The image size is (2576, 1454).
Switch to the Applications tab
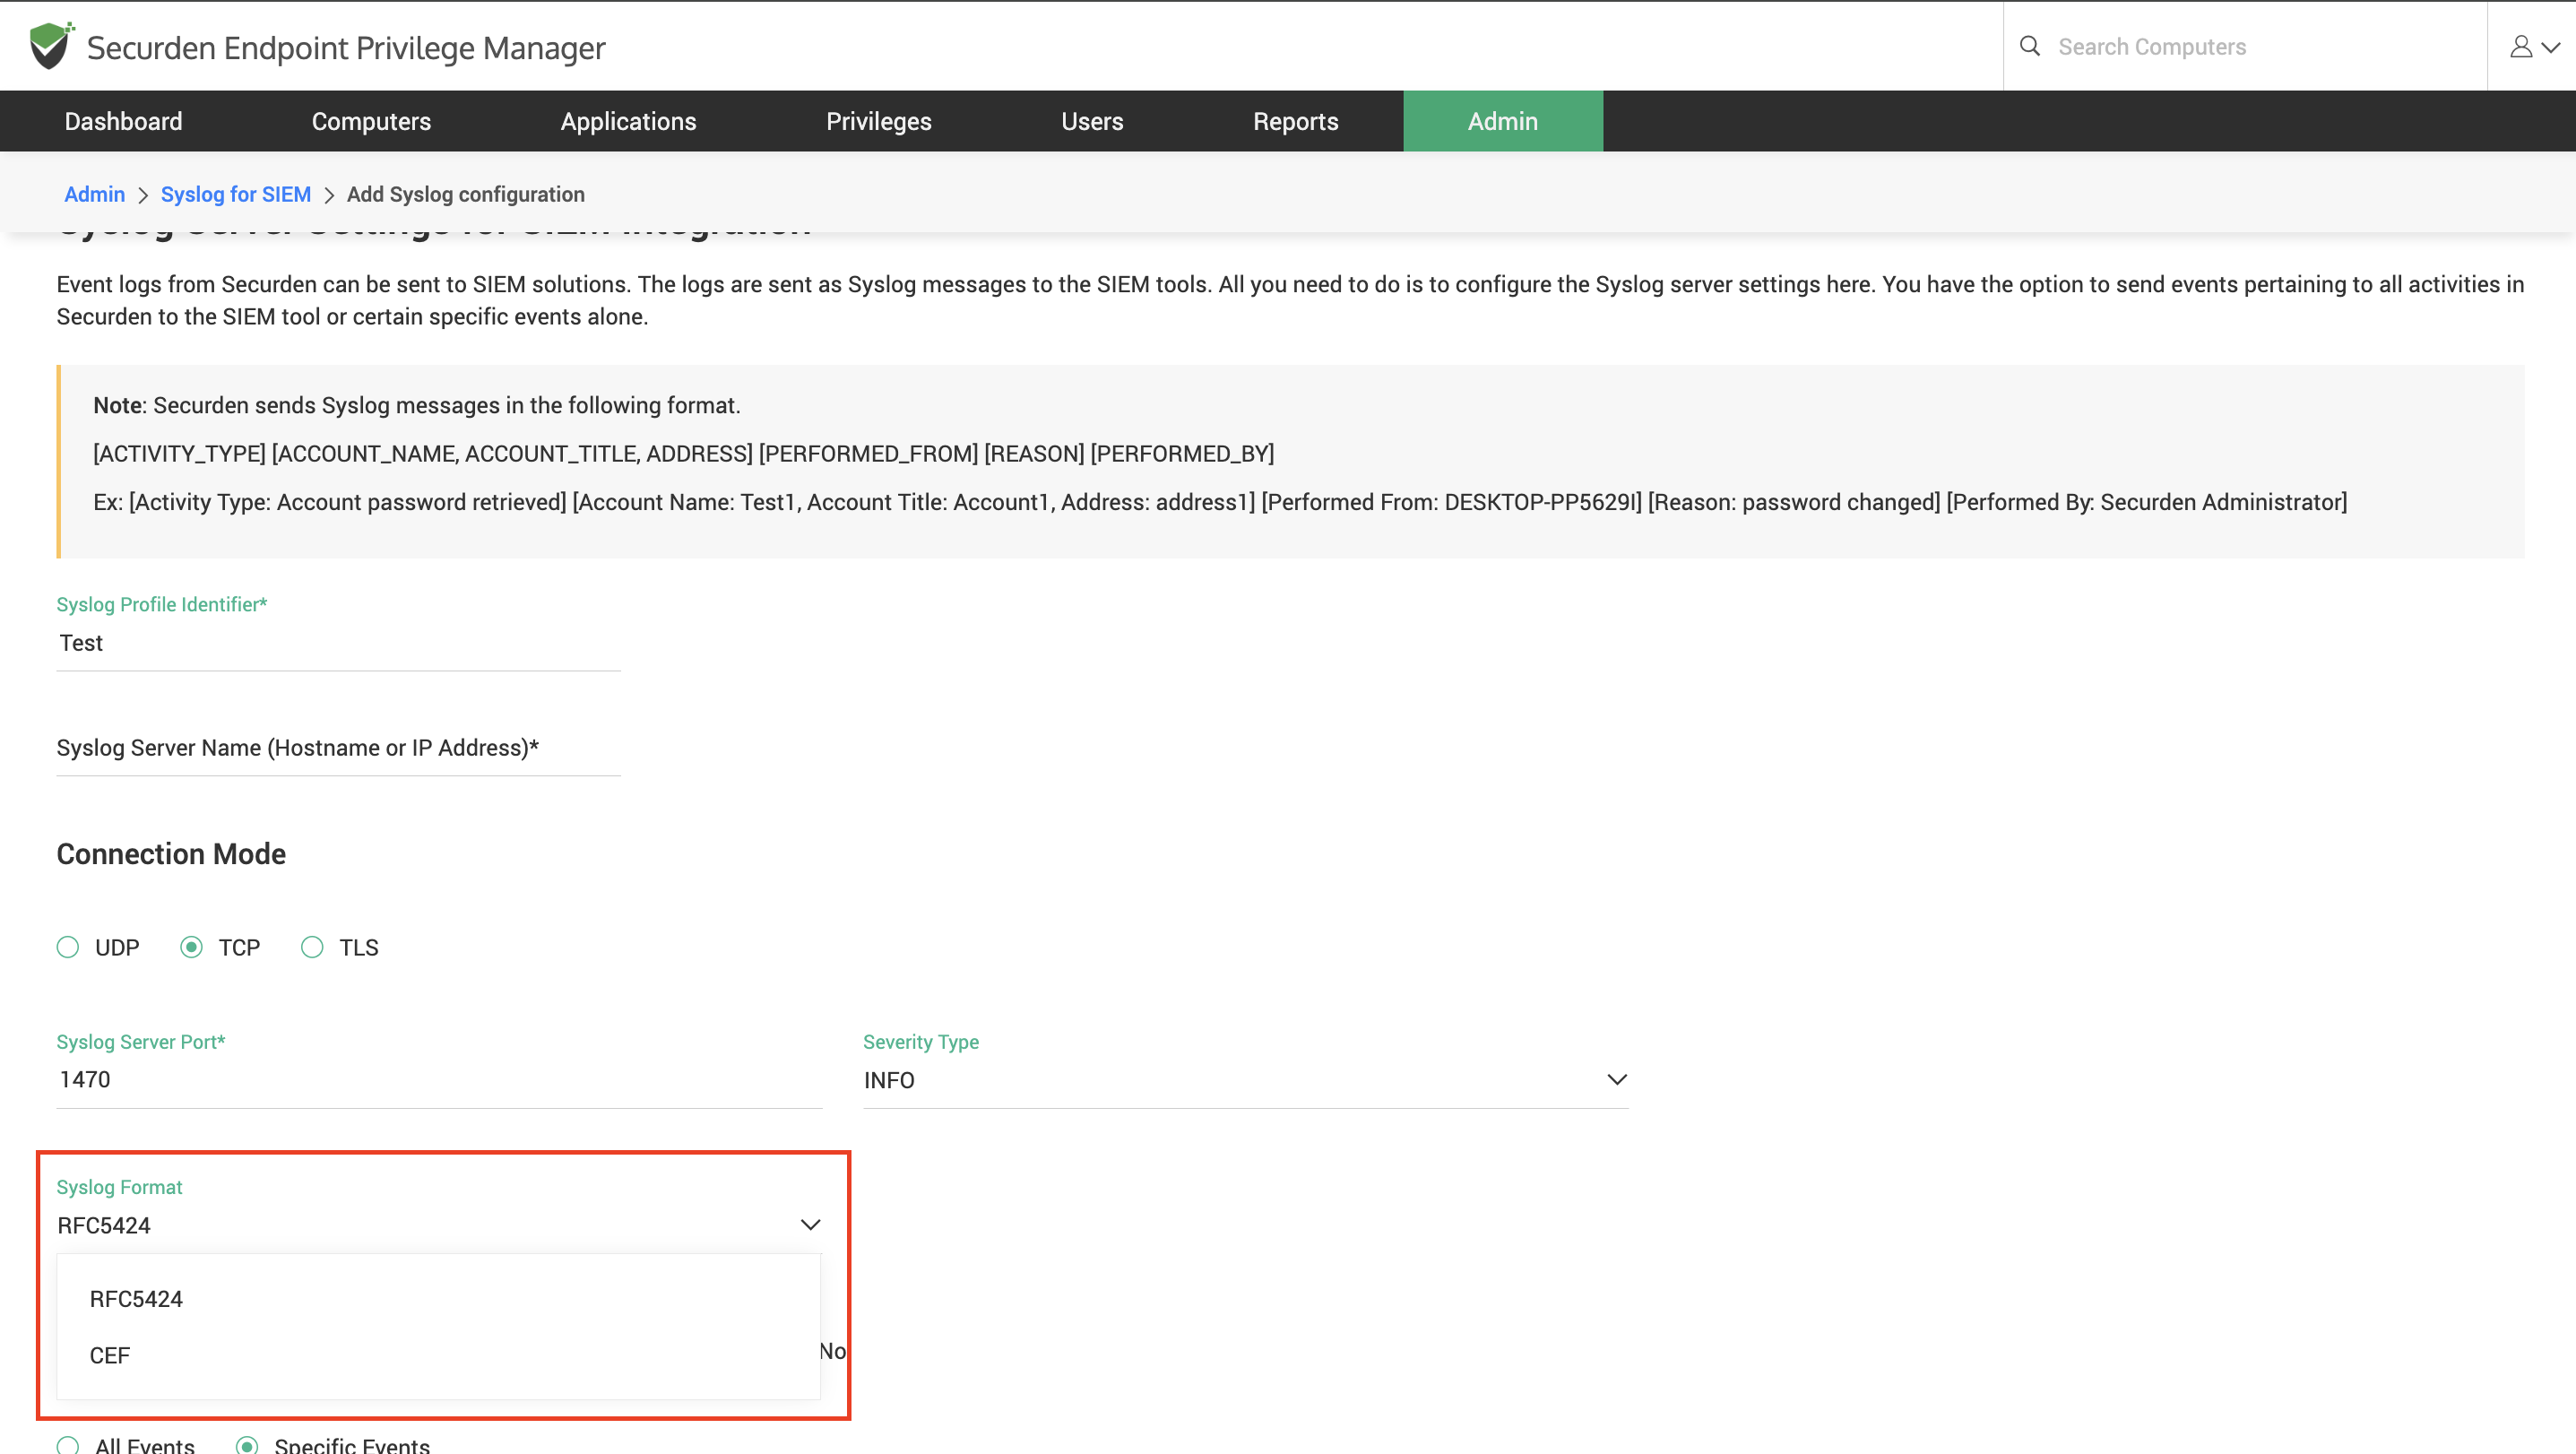click(x=628, y=121)
